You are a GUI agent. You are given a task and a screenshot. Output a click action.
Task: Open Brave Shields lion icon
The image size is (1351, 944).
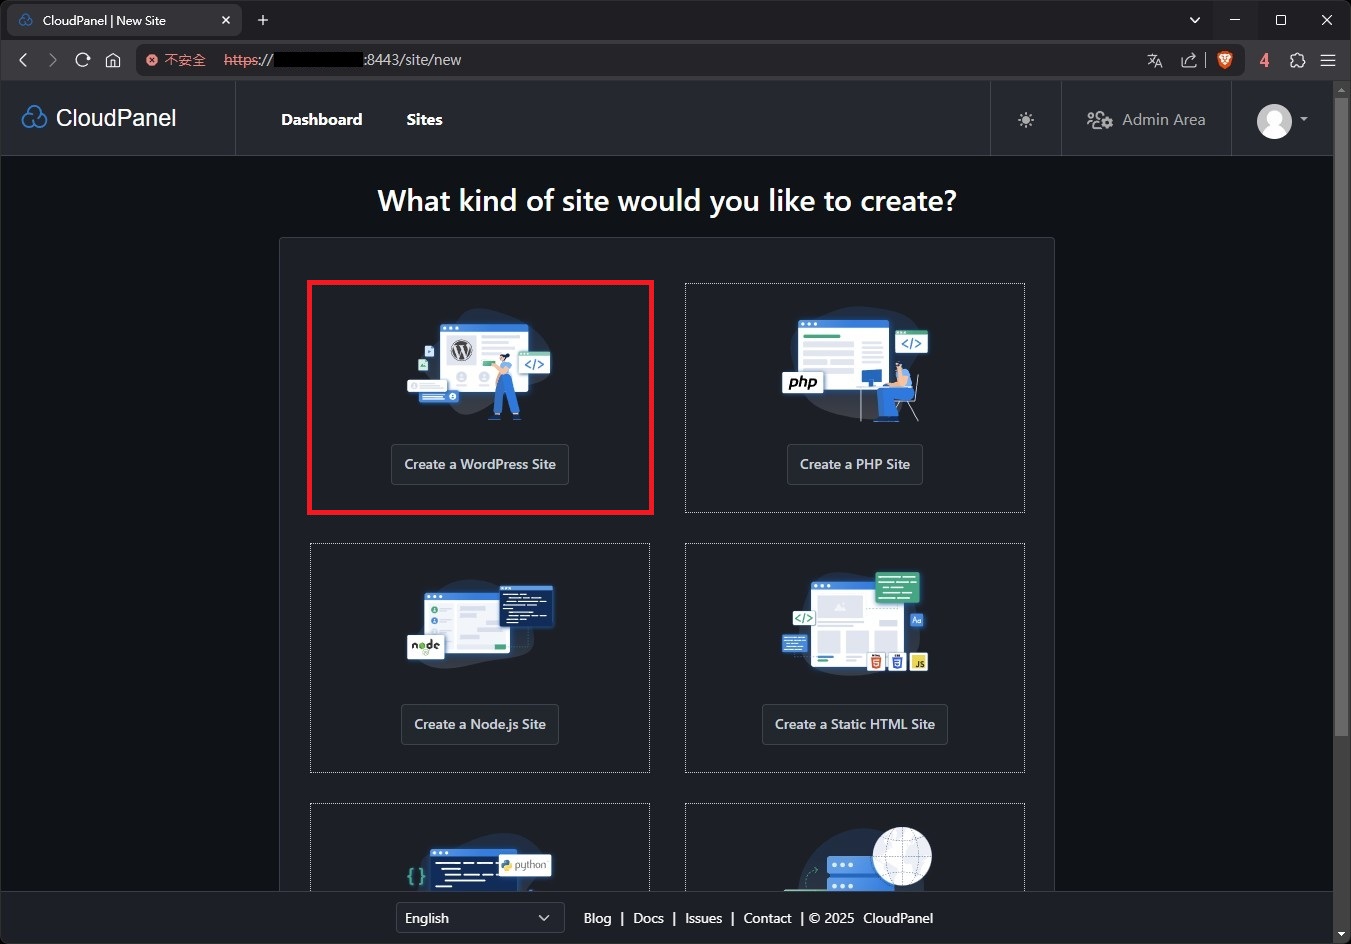tap(1225, 60)
